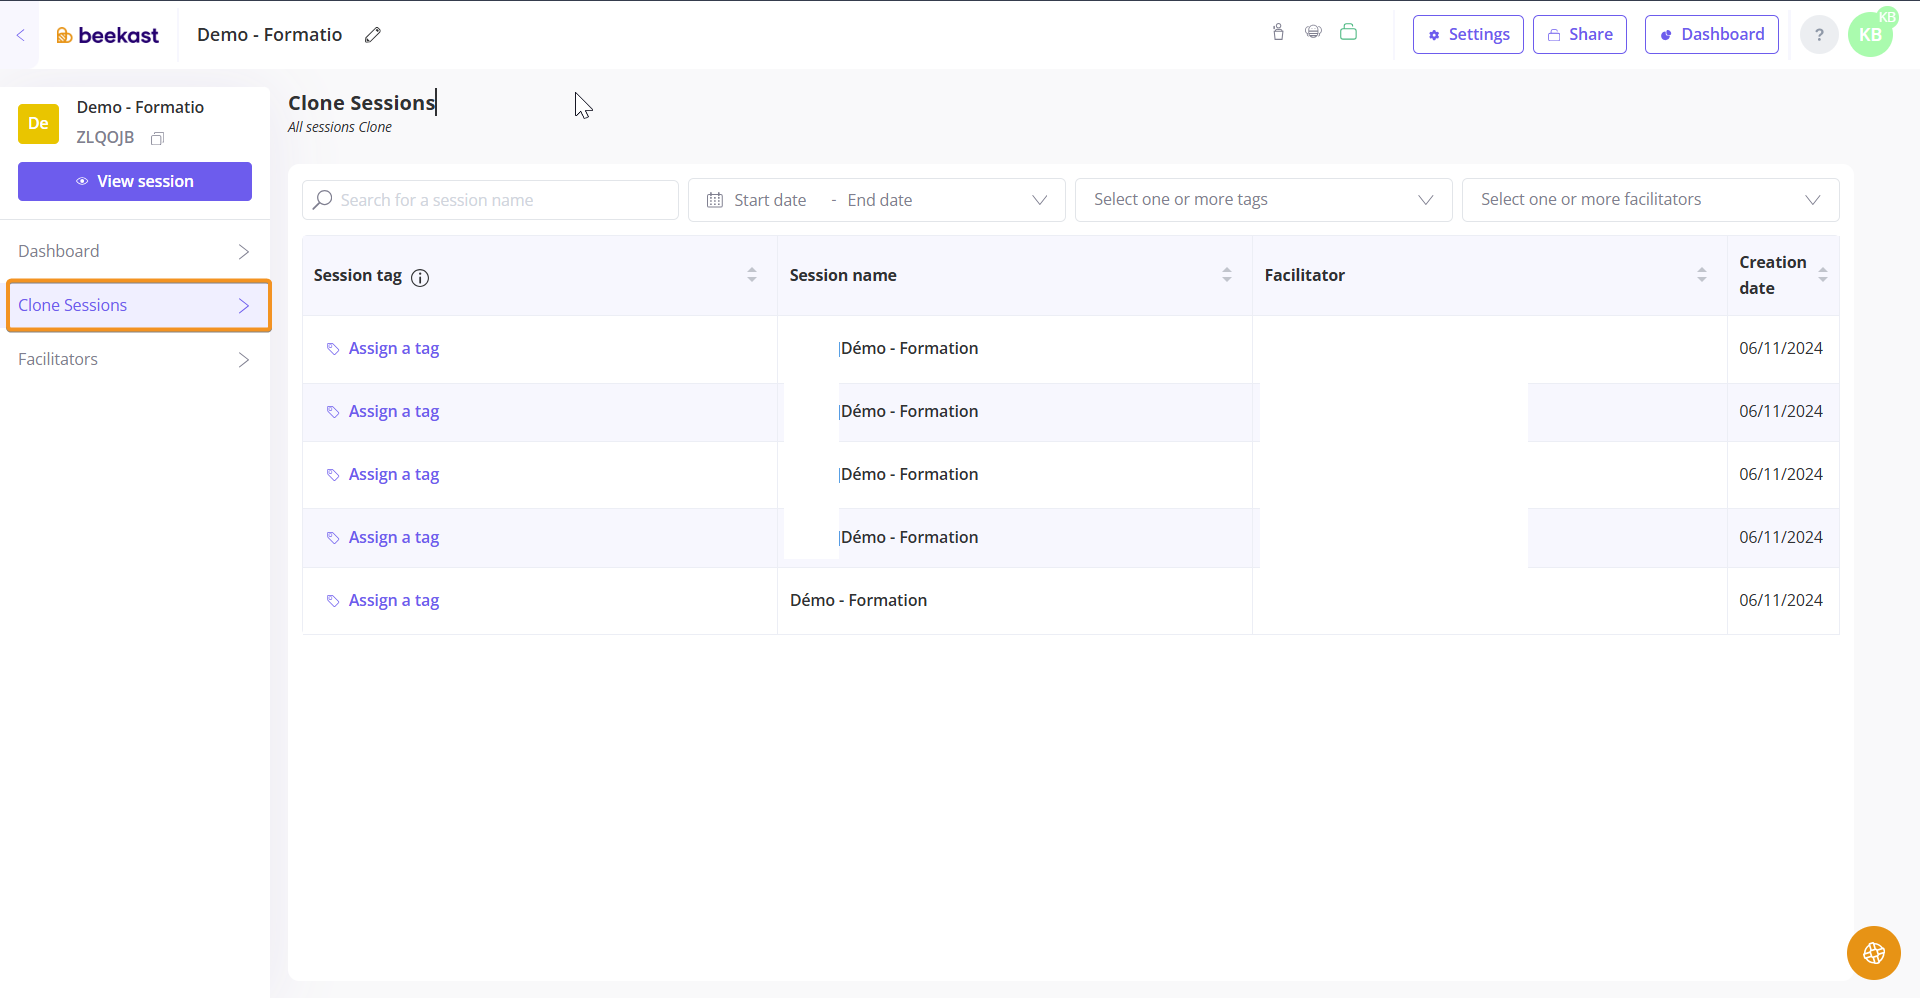
Task: Open the Dashboard button in header
Action: coord(1711,35)
